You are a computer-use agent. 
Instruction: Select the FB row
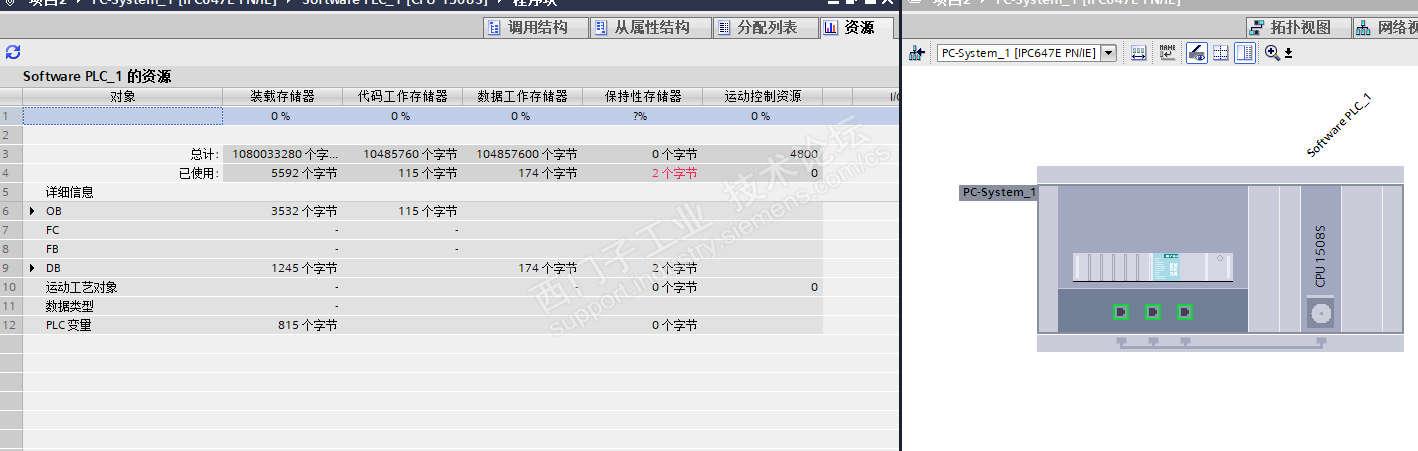(x=422, y=249)
